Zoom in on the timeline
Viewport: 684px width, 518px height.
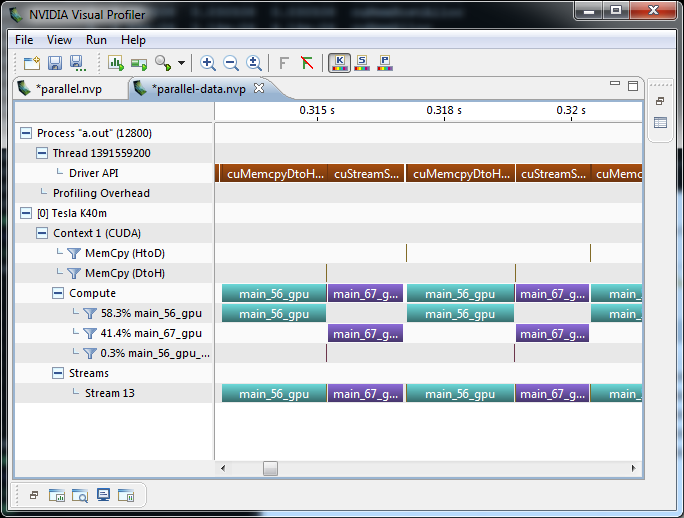pos(208,63)
